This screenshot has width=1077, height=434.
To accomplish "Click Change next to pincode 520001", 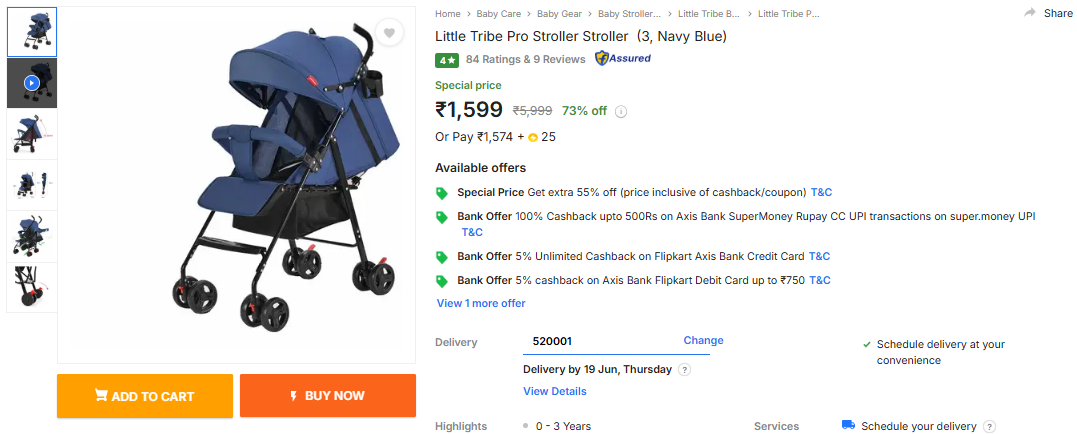I will coord(703,341).
